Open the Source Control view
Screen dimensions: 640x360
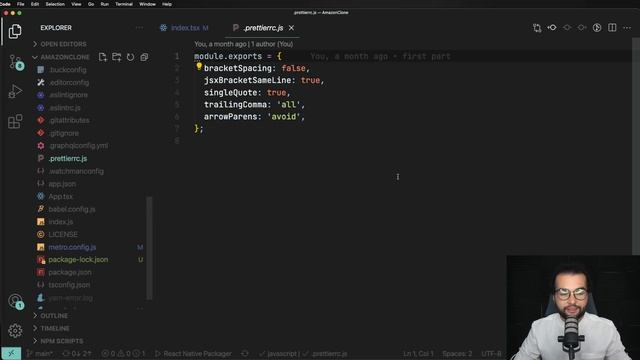pyautogui.click(x=16, y=62)
